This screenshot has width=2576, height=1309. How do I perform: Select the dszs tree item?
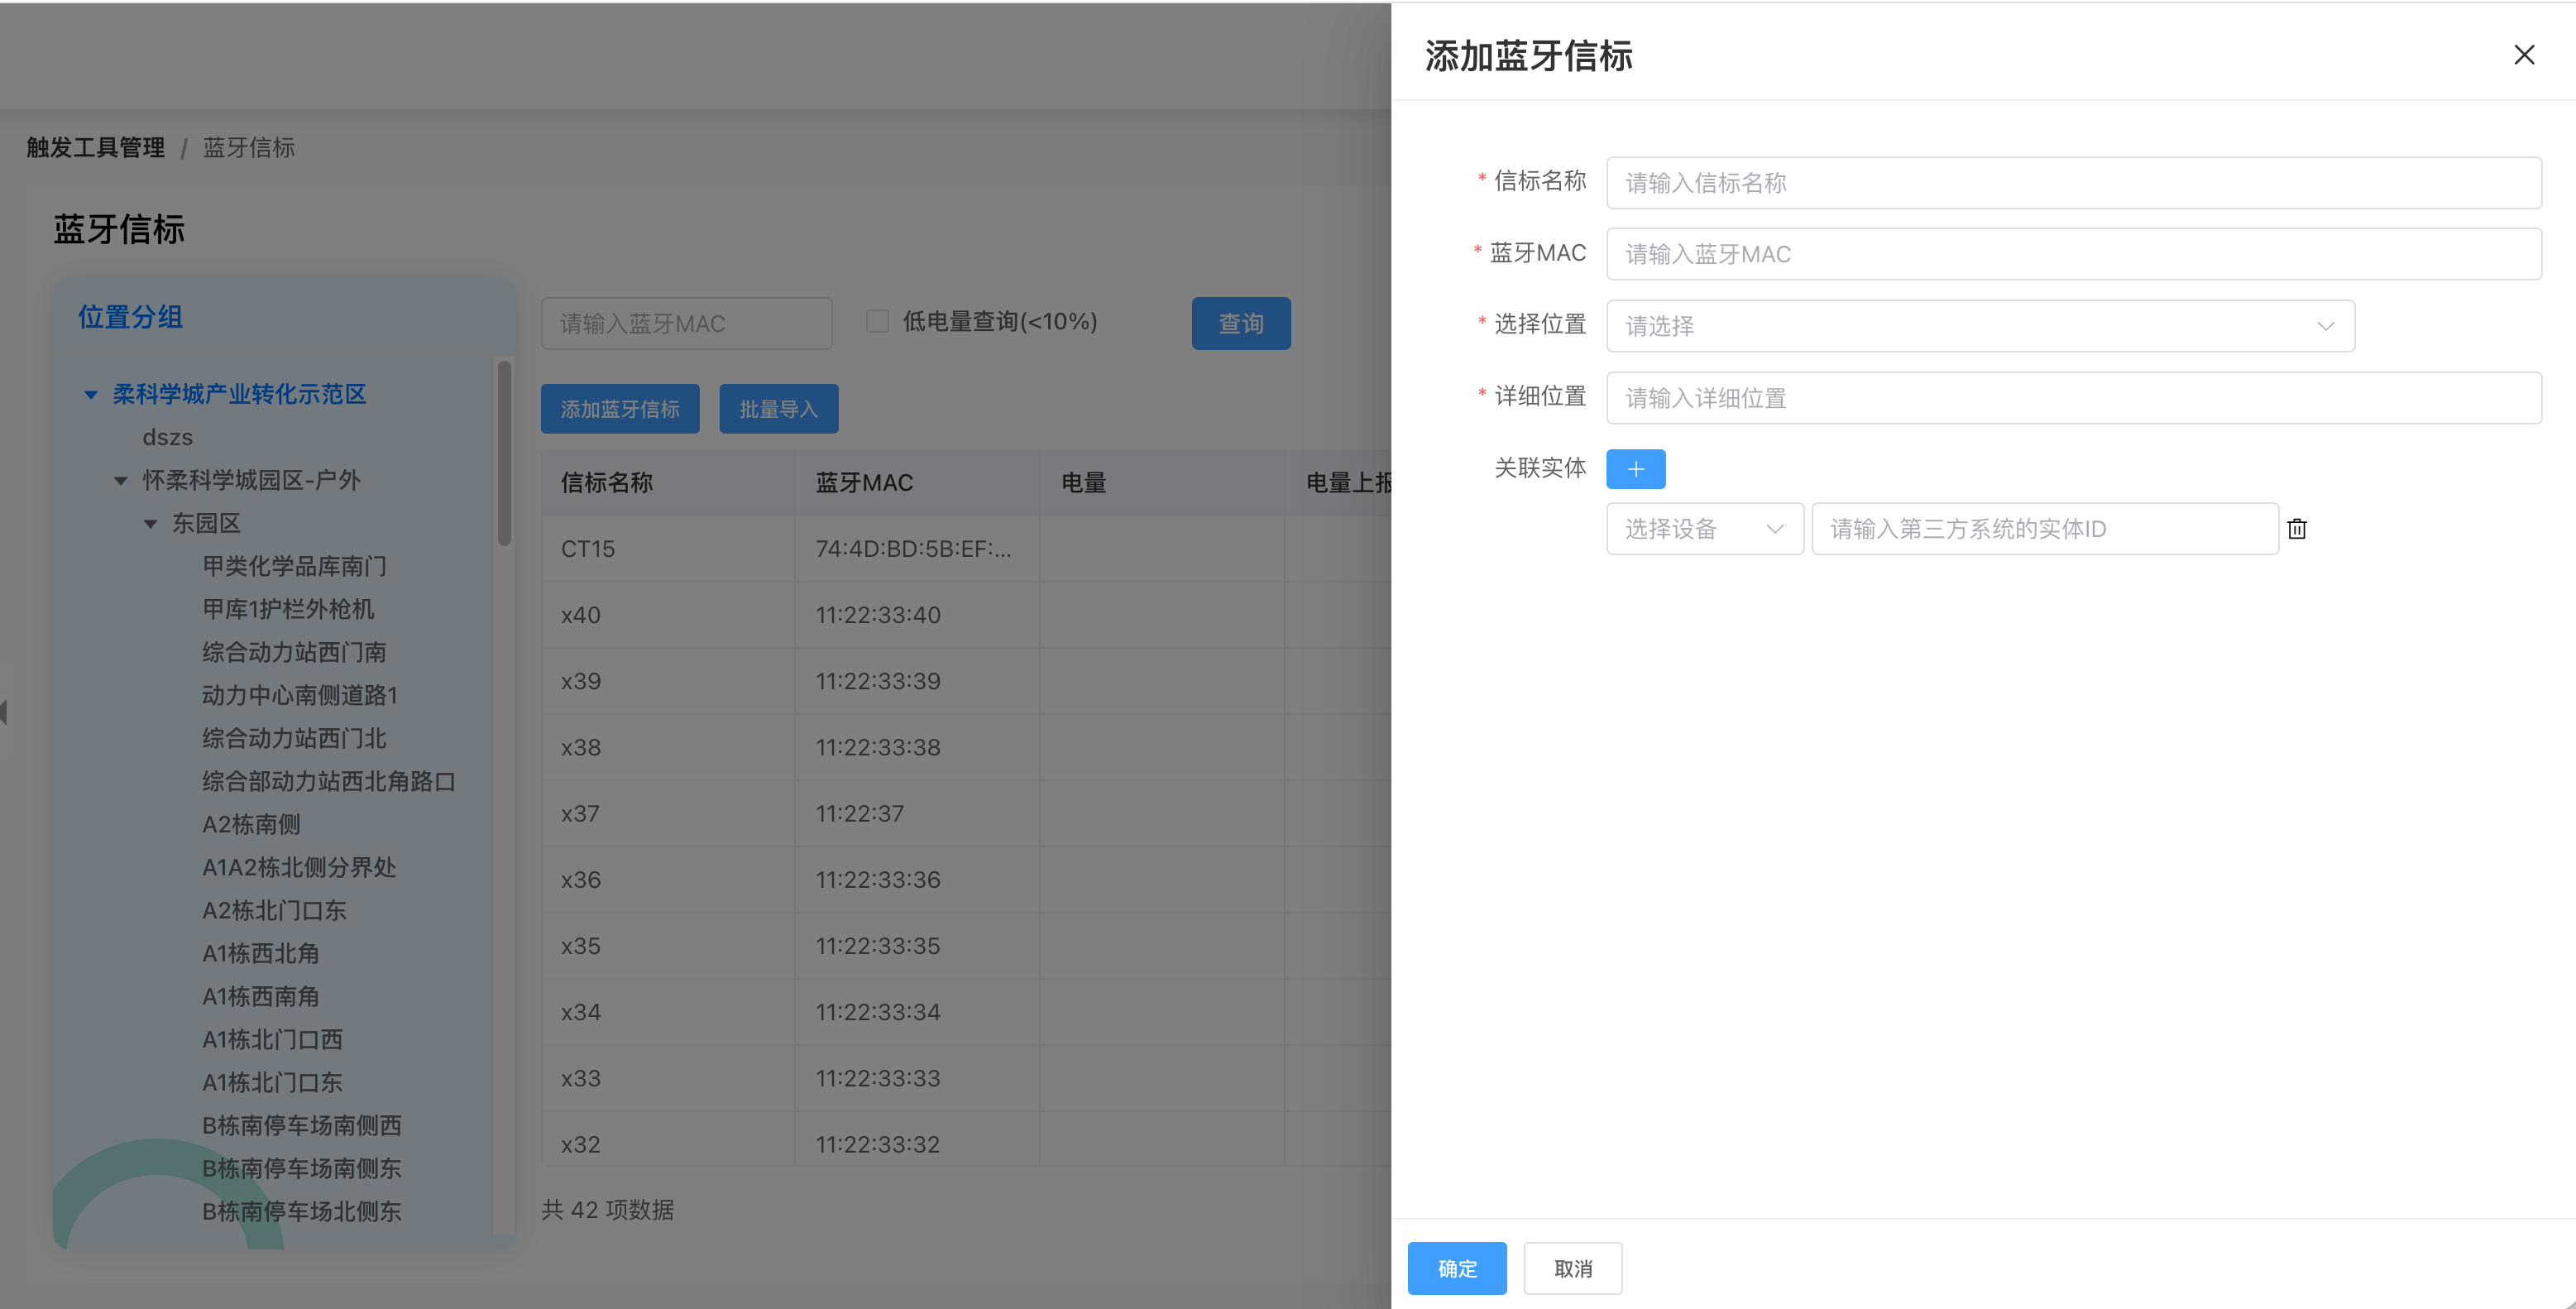click(167, 437)
